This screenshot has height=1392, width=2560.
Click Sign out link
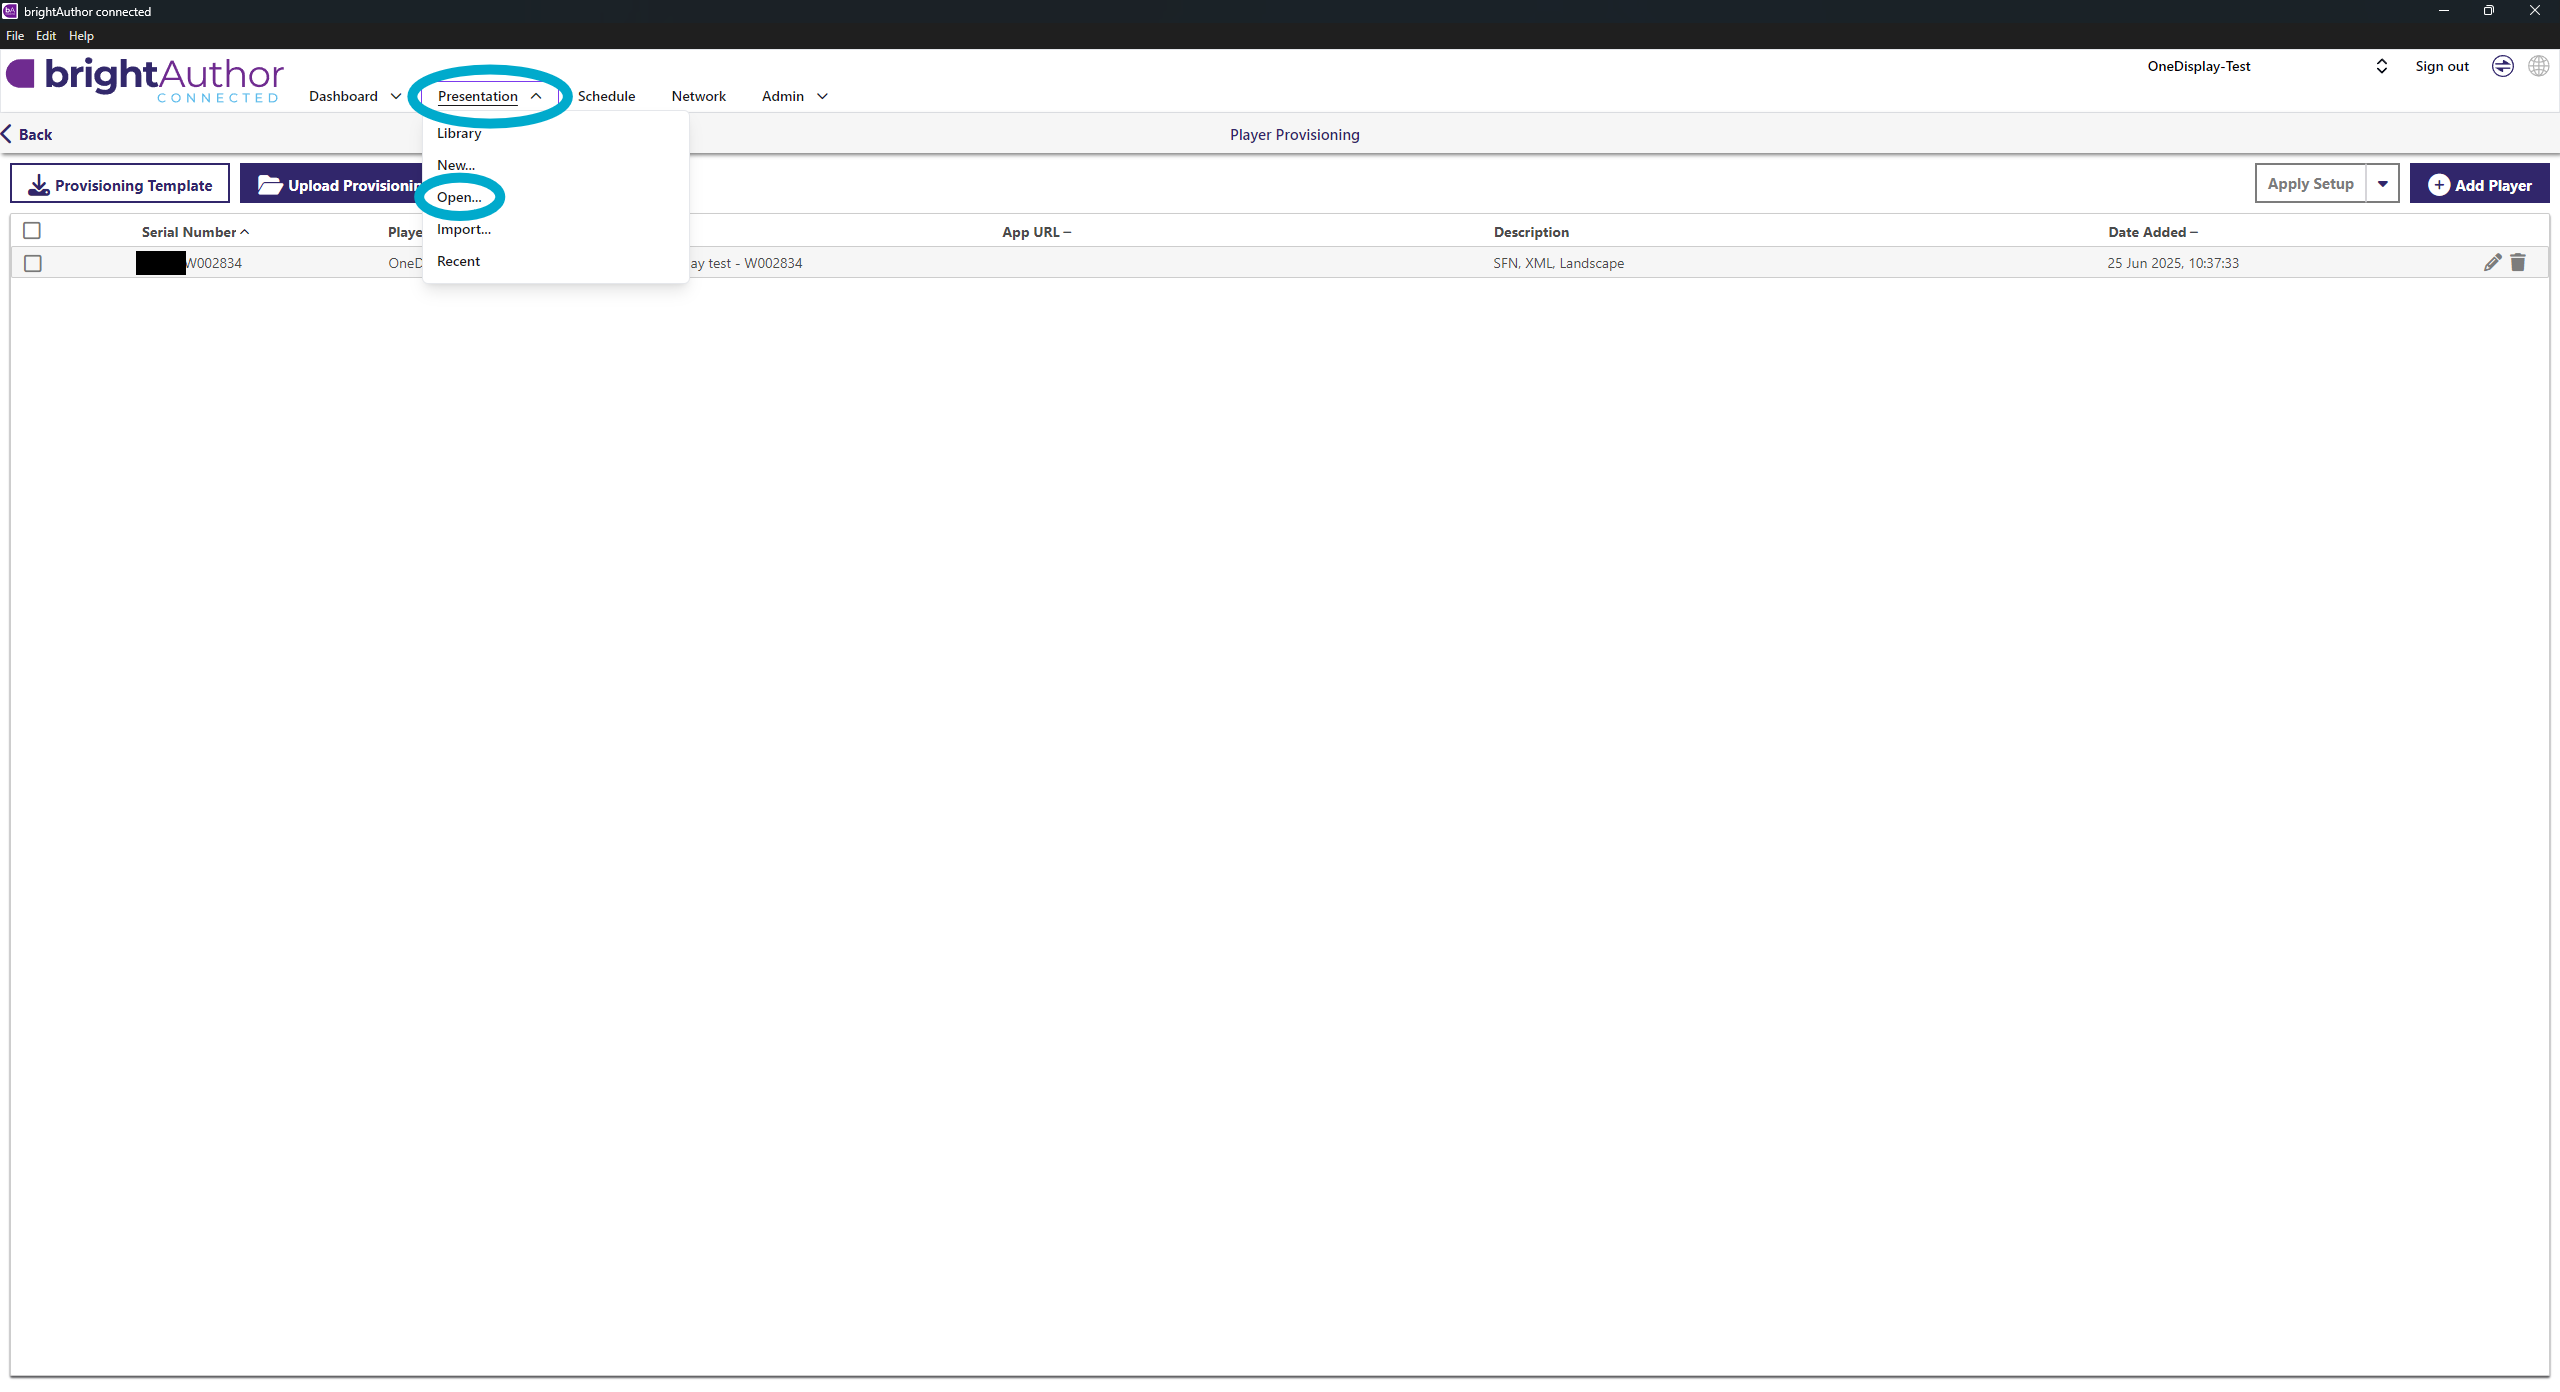click(2441, 66)
